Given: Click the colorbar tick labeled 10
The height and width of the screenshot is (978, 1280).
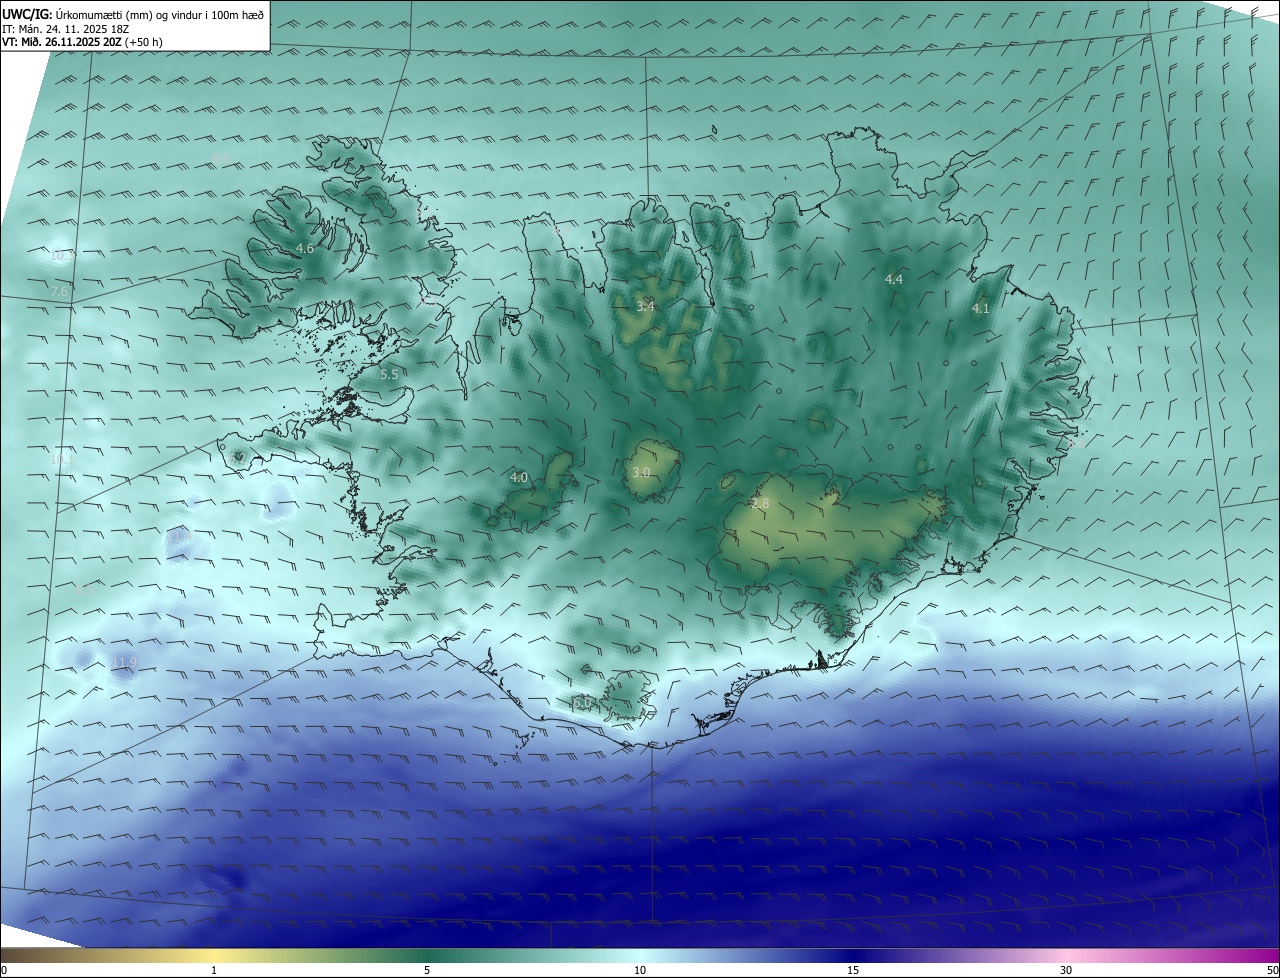Looking at the screenshot, I should point(640,970).
